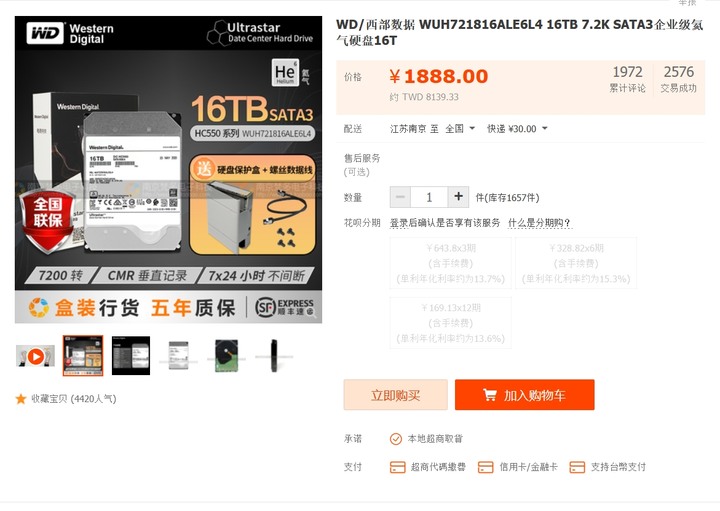This screenshot has width=720, height=511.
Task: Play the product video thumbnail
Action: point(35,356)
